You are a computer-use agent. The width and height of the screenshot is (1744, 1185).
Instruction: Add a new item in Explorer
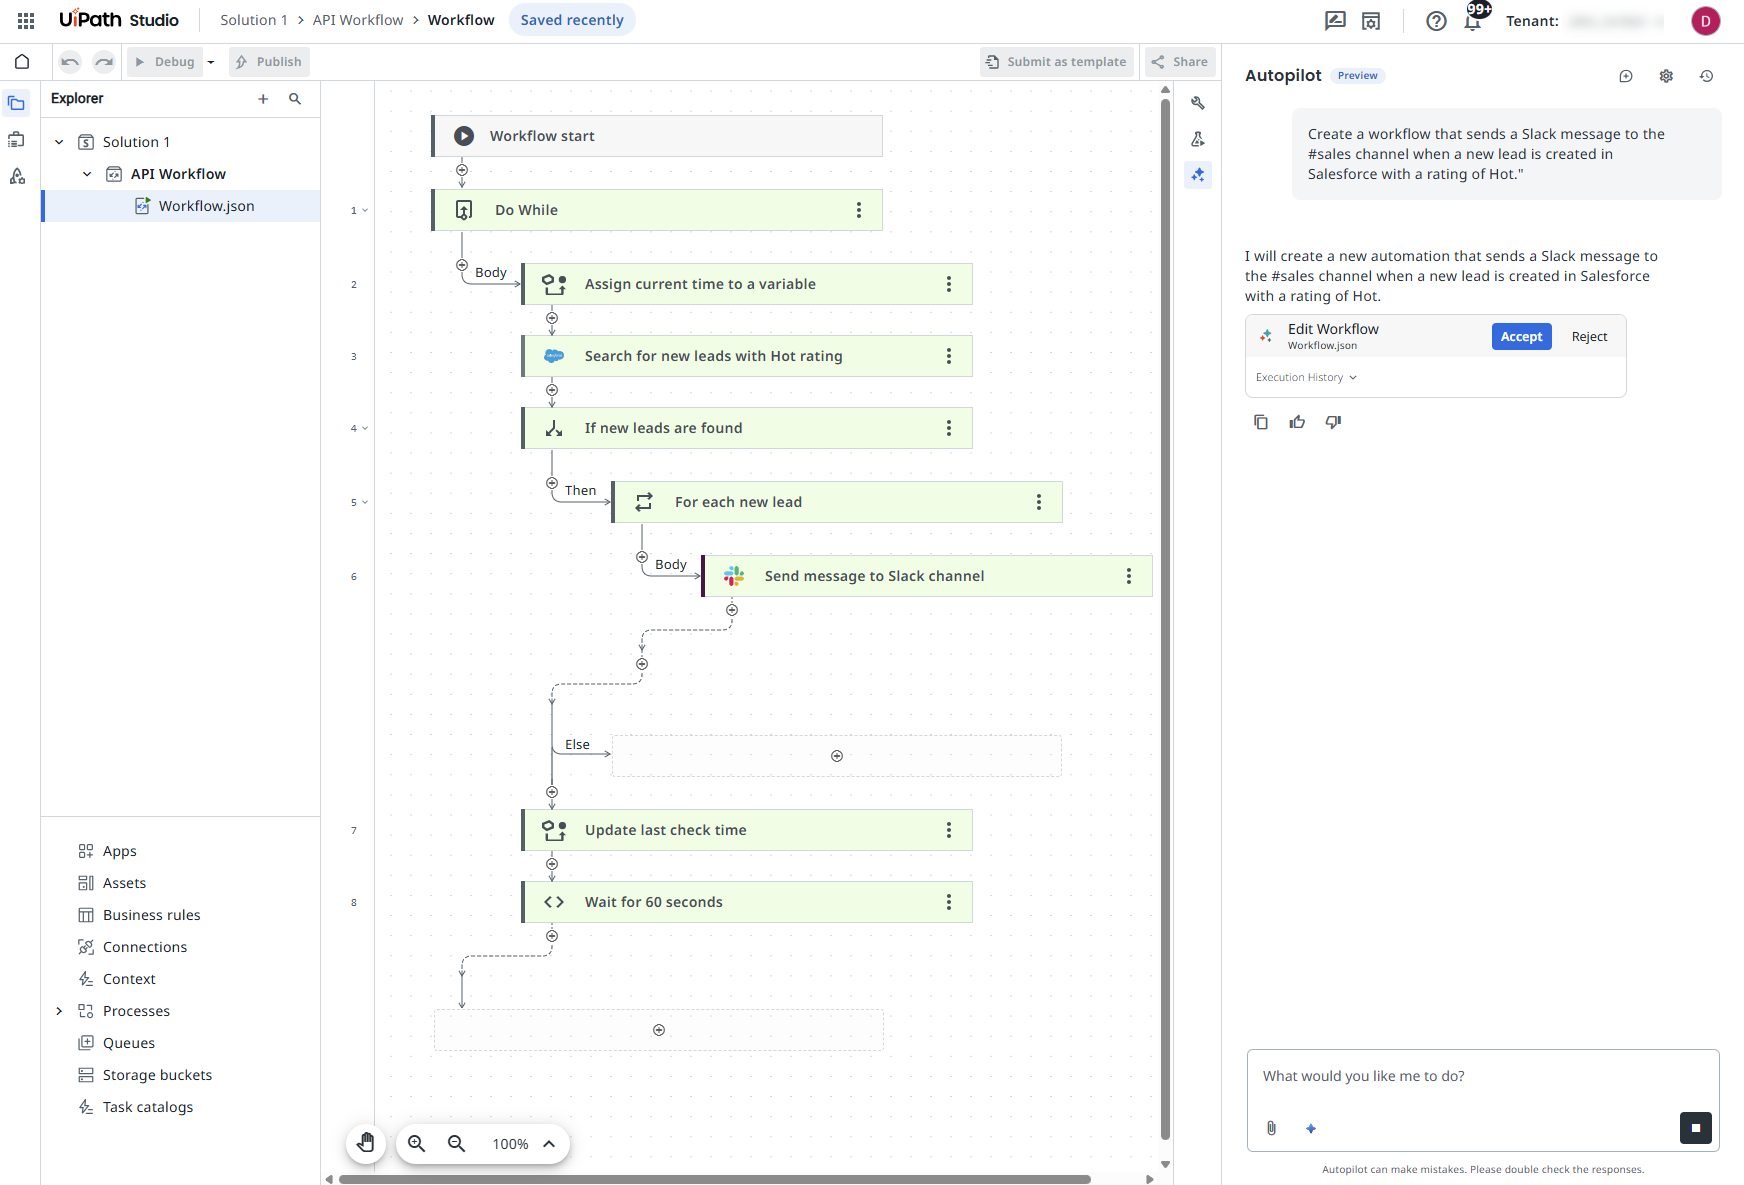click(x=263, y=98)
